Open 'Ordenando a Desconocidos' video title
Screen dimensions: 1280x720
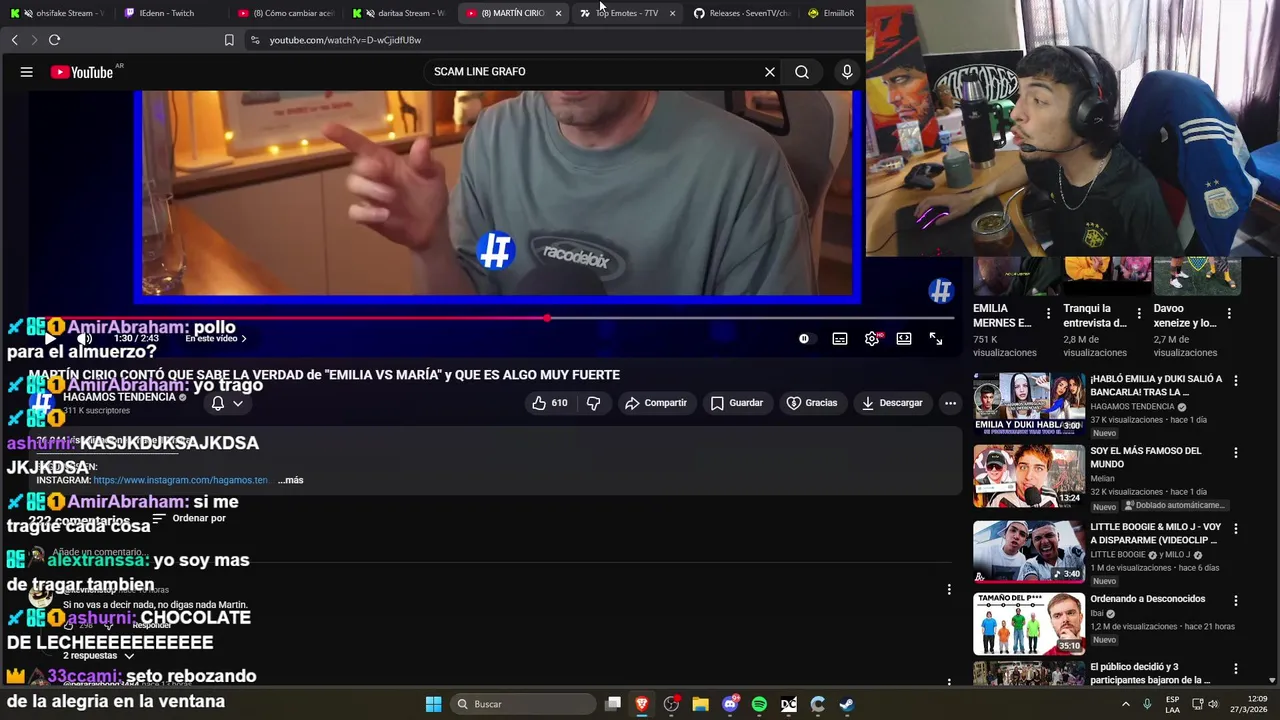click(1147, 599)
